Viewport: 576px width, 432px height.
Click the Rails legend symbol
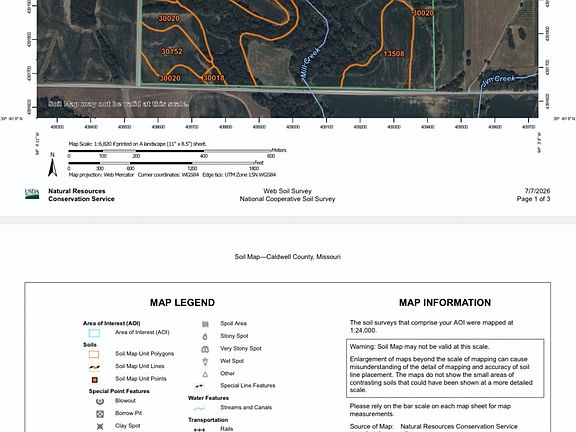pyautogui.click(x=199, y=429)
